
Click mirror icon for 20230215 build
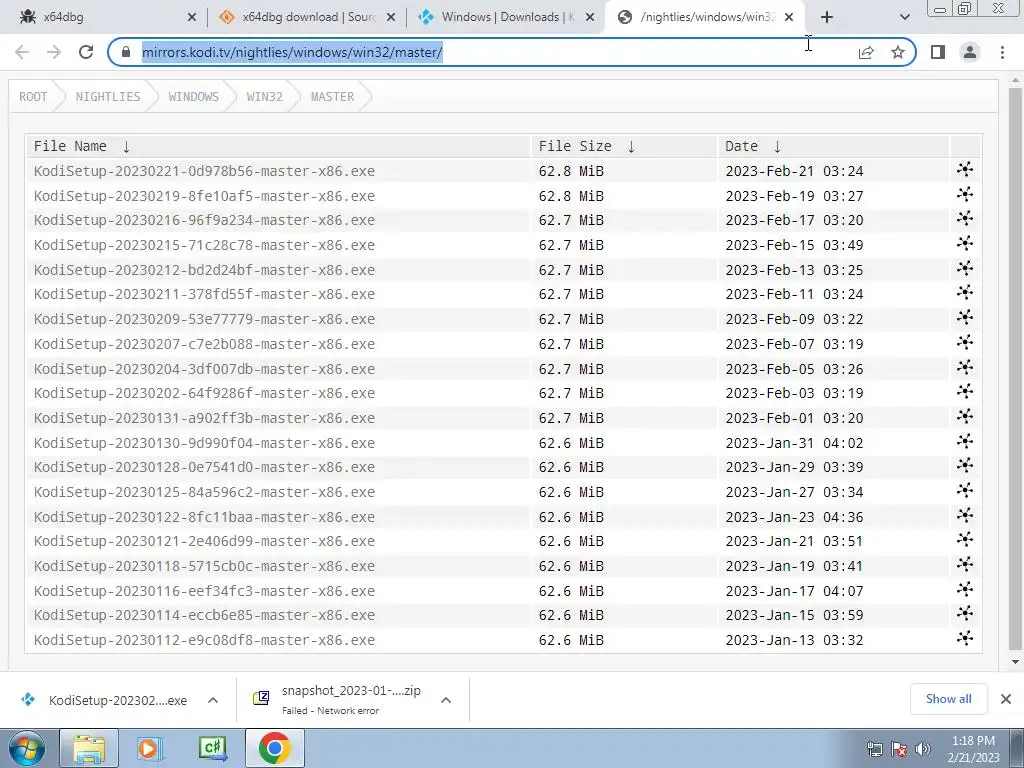965,244
